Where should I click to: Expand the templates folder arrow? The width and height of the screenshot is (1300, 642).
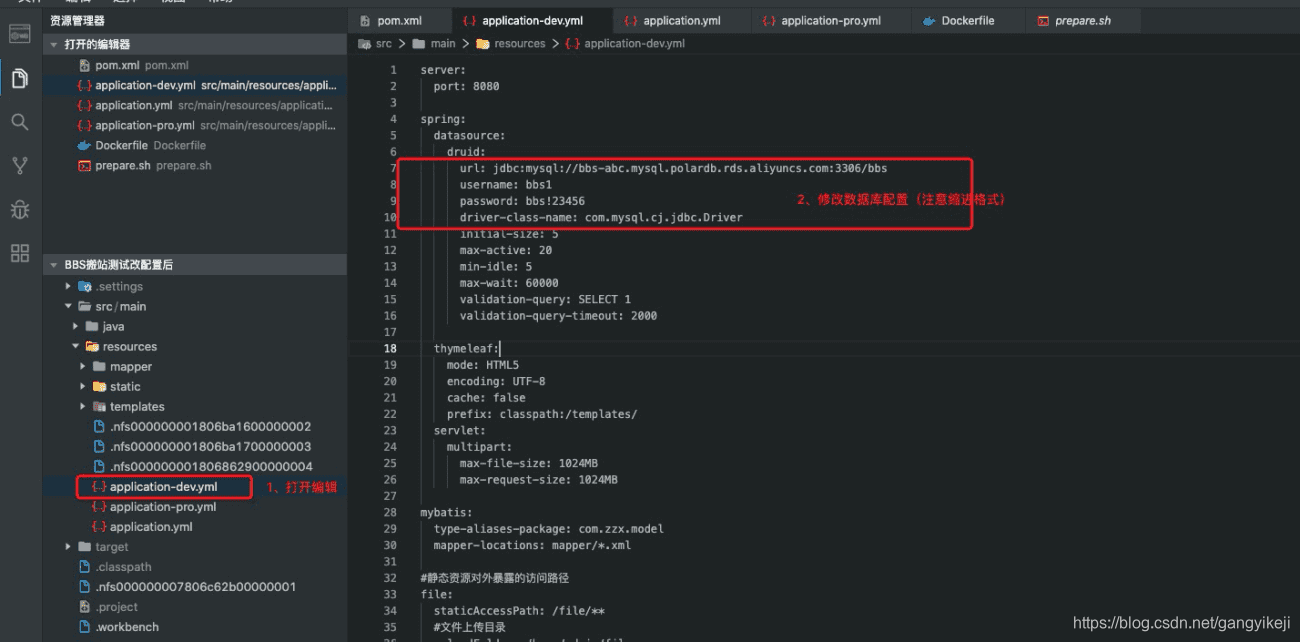[83, 406]
